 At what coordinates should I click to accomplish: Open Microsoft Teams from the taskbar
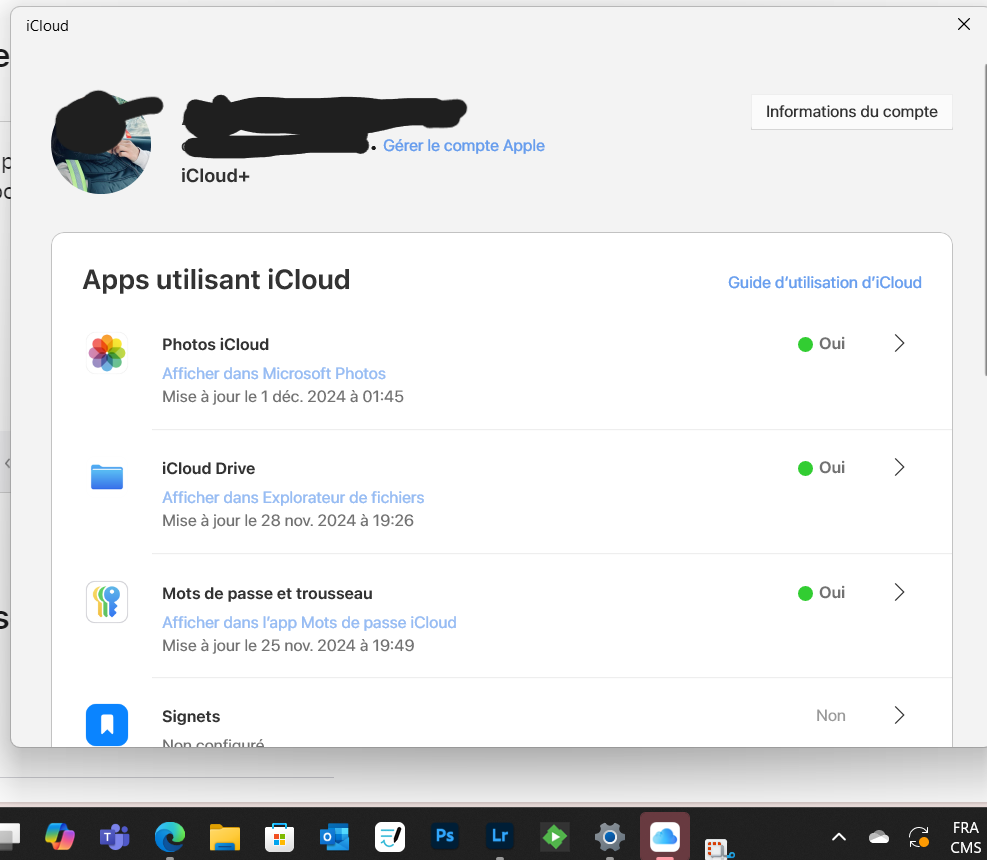(115, 836)
